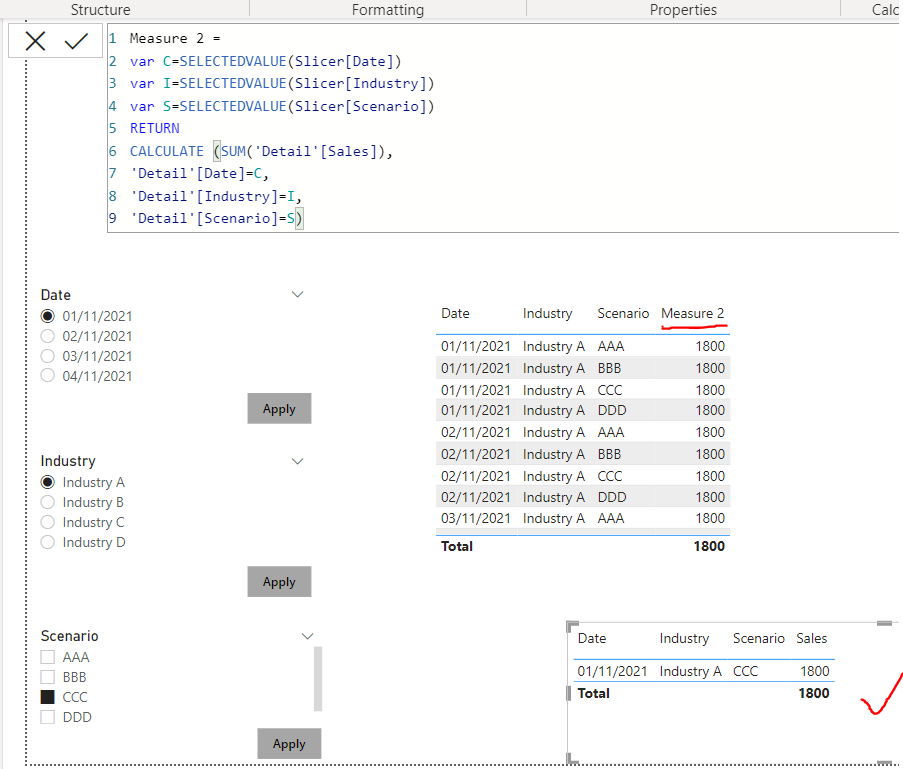This screenshot has width=903, height=769.
Task: Collapse the Scenario slicer chevron
Action: click(x=308, y=636)
